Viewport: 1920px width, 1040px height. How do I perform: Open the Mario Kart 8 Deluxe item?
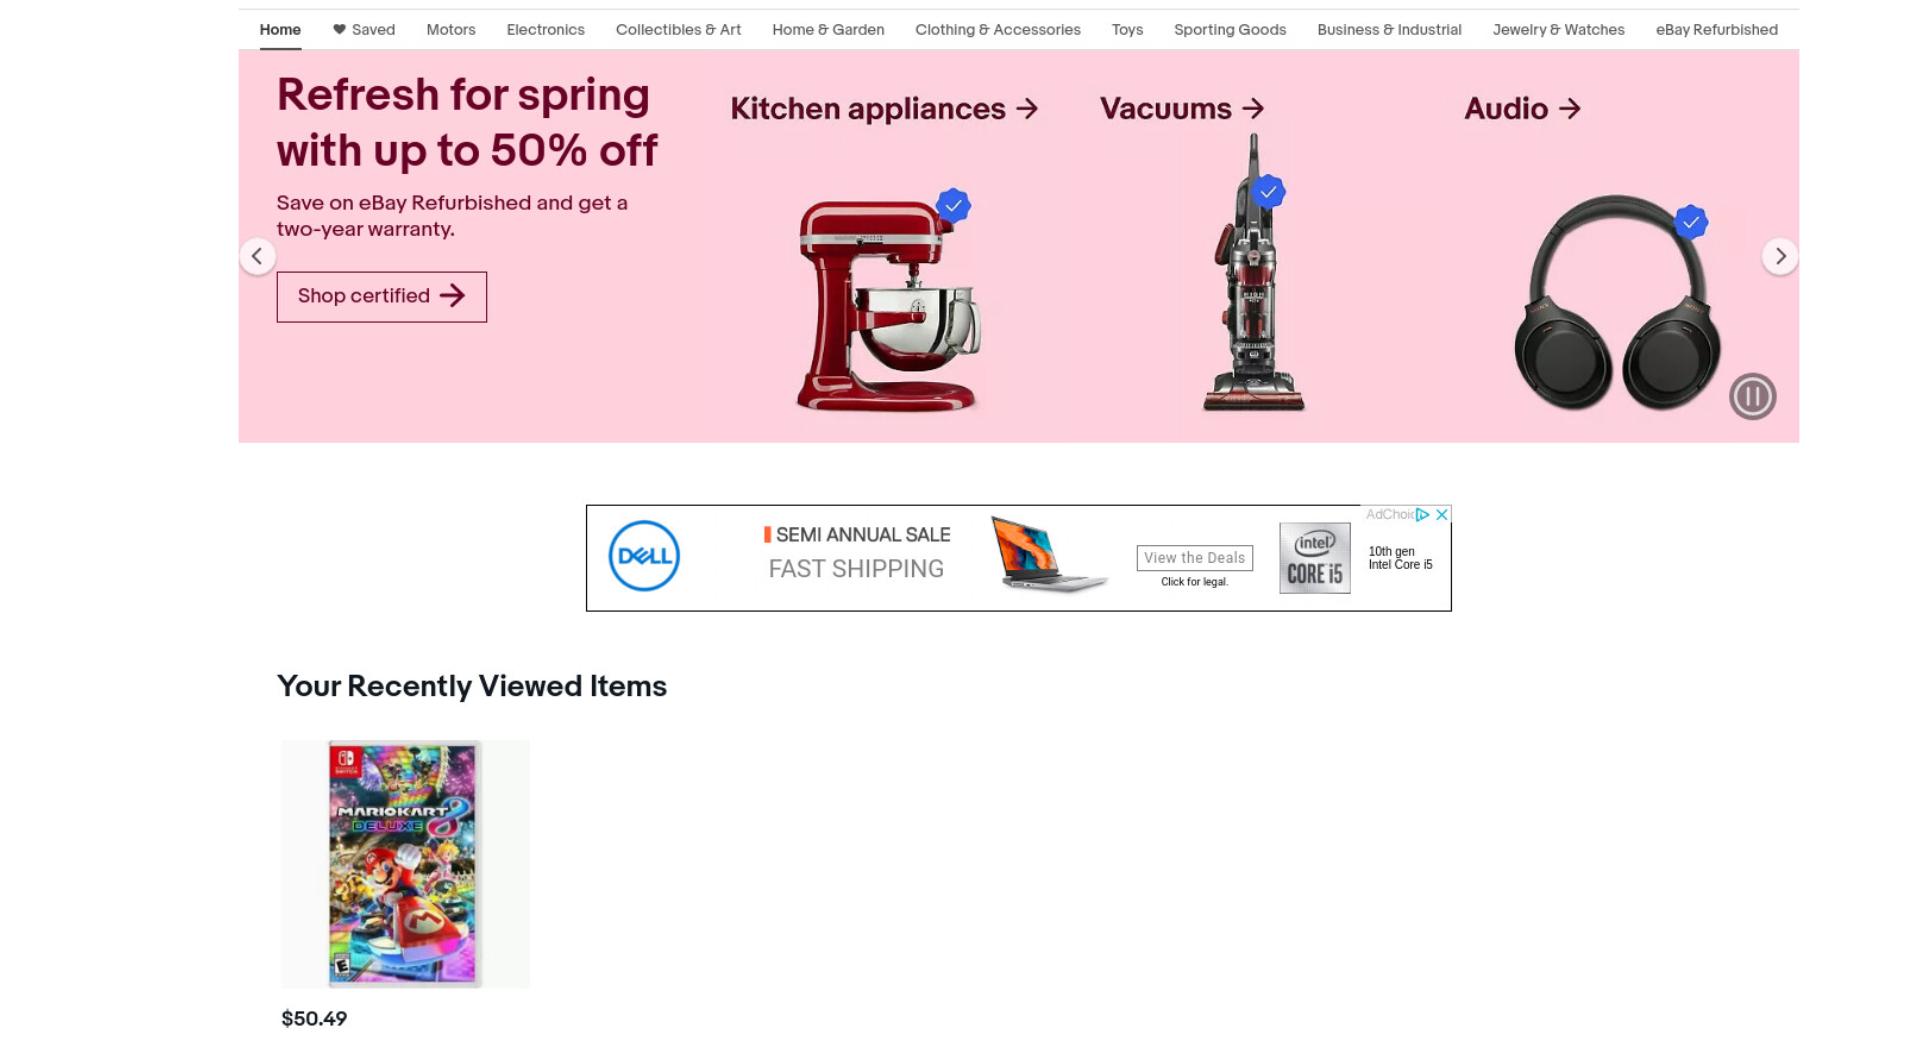405,864
